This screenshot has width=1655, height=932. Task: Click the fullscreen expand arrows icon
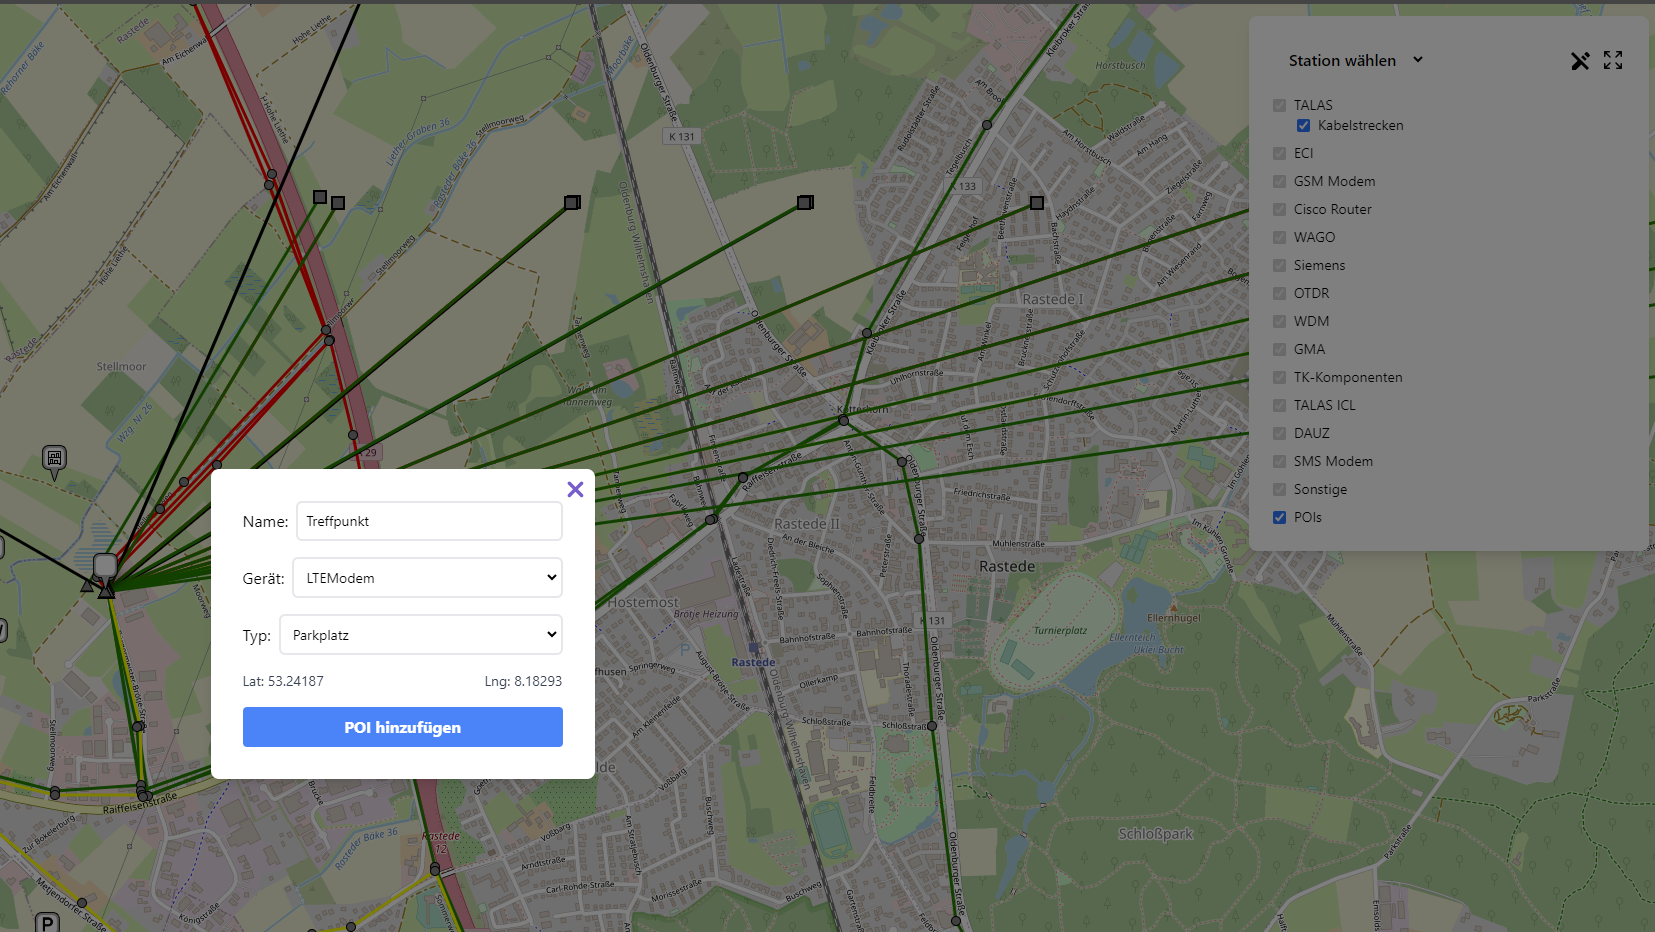tap(1613, 61)
